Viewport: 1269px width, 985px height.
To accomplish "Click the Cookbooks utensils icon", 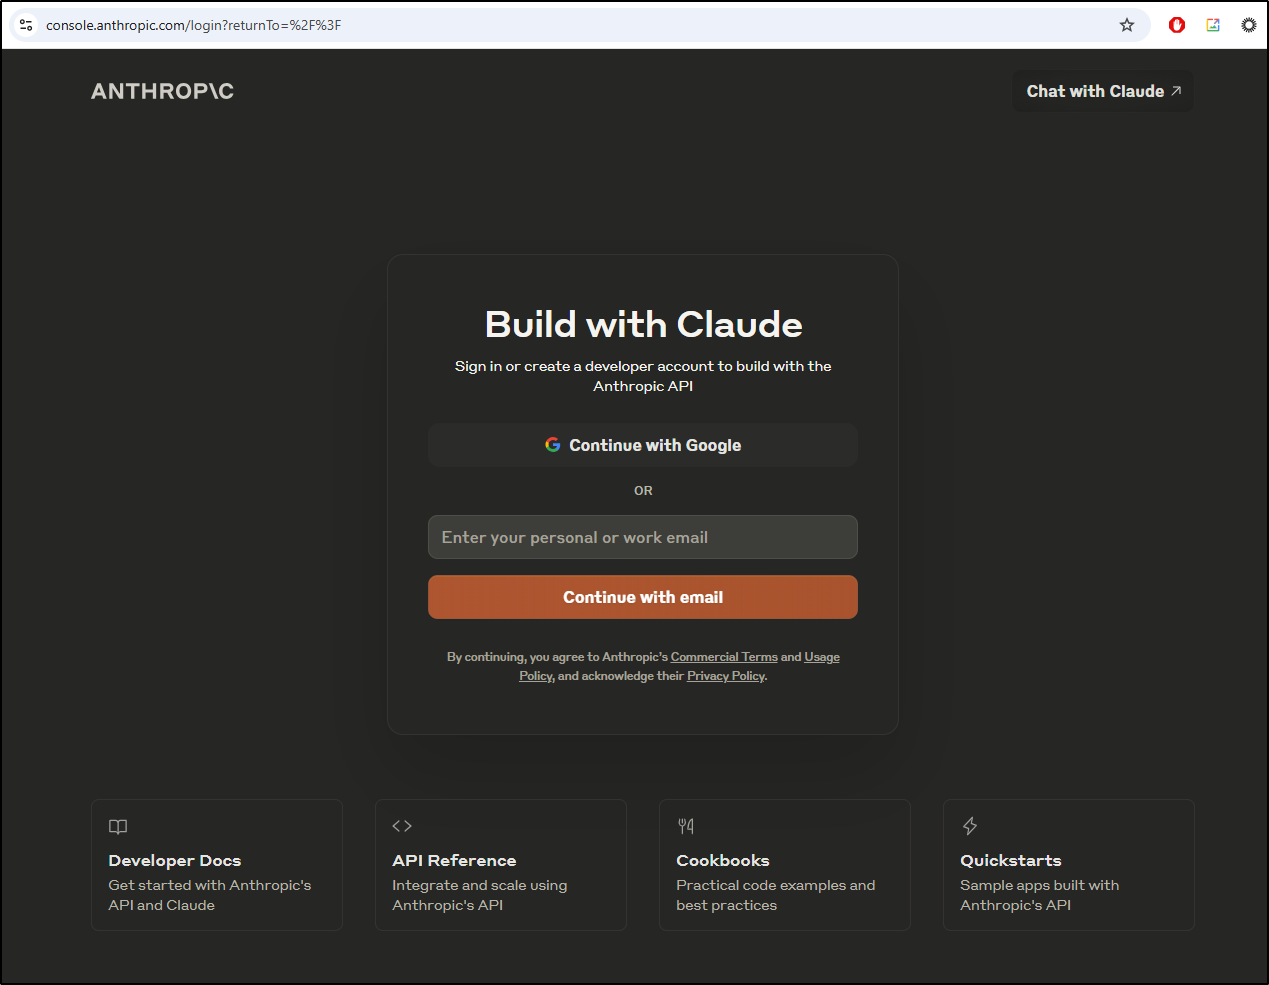I will (686, 826).
